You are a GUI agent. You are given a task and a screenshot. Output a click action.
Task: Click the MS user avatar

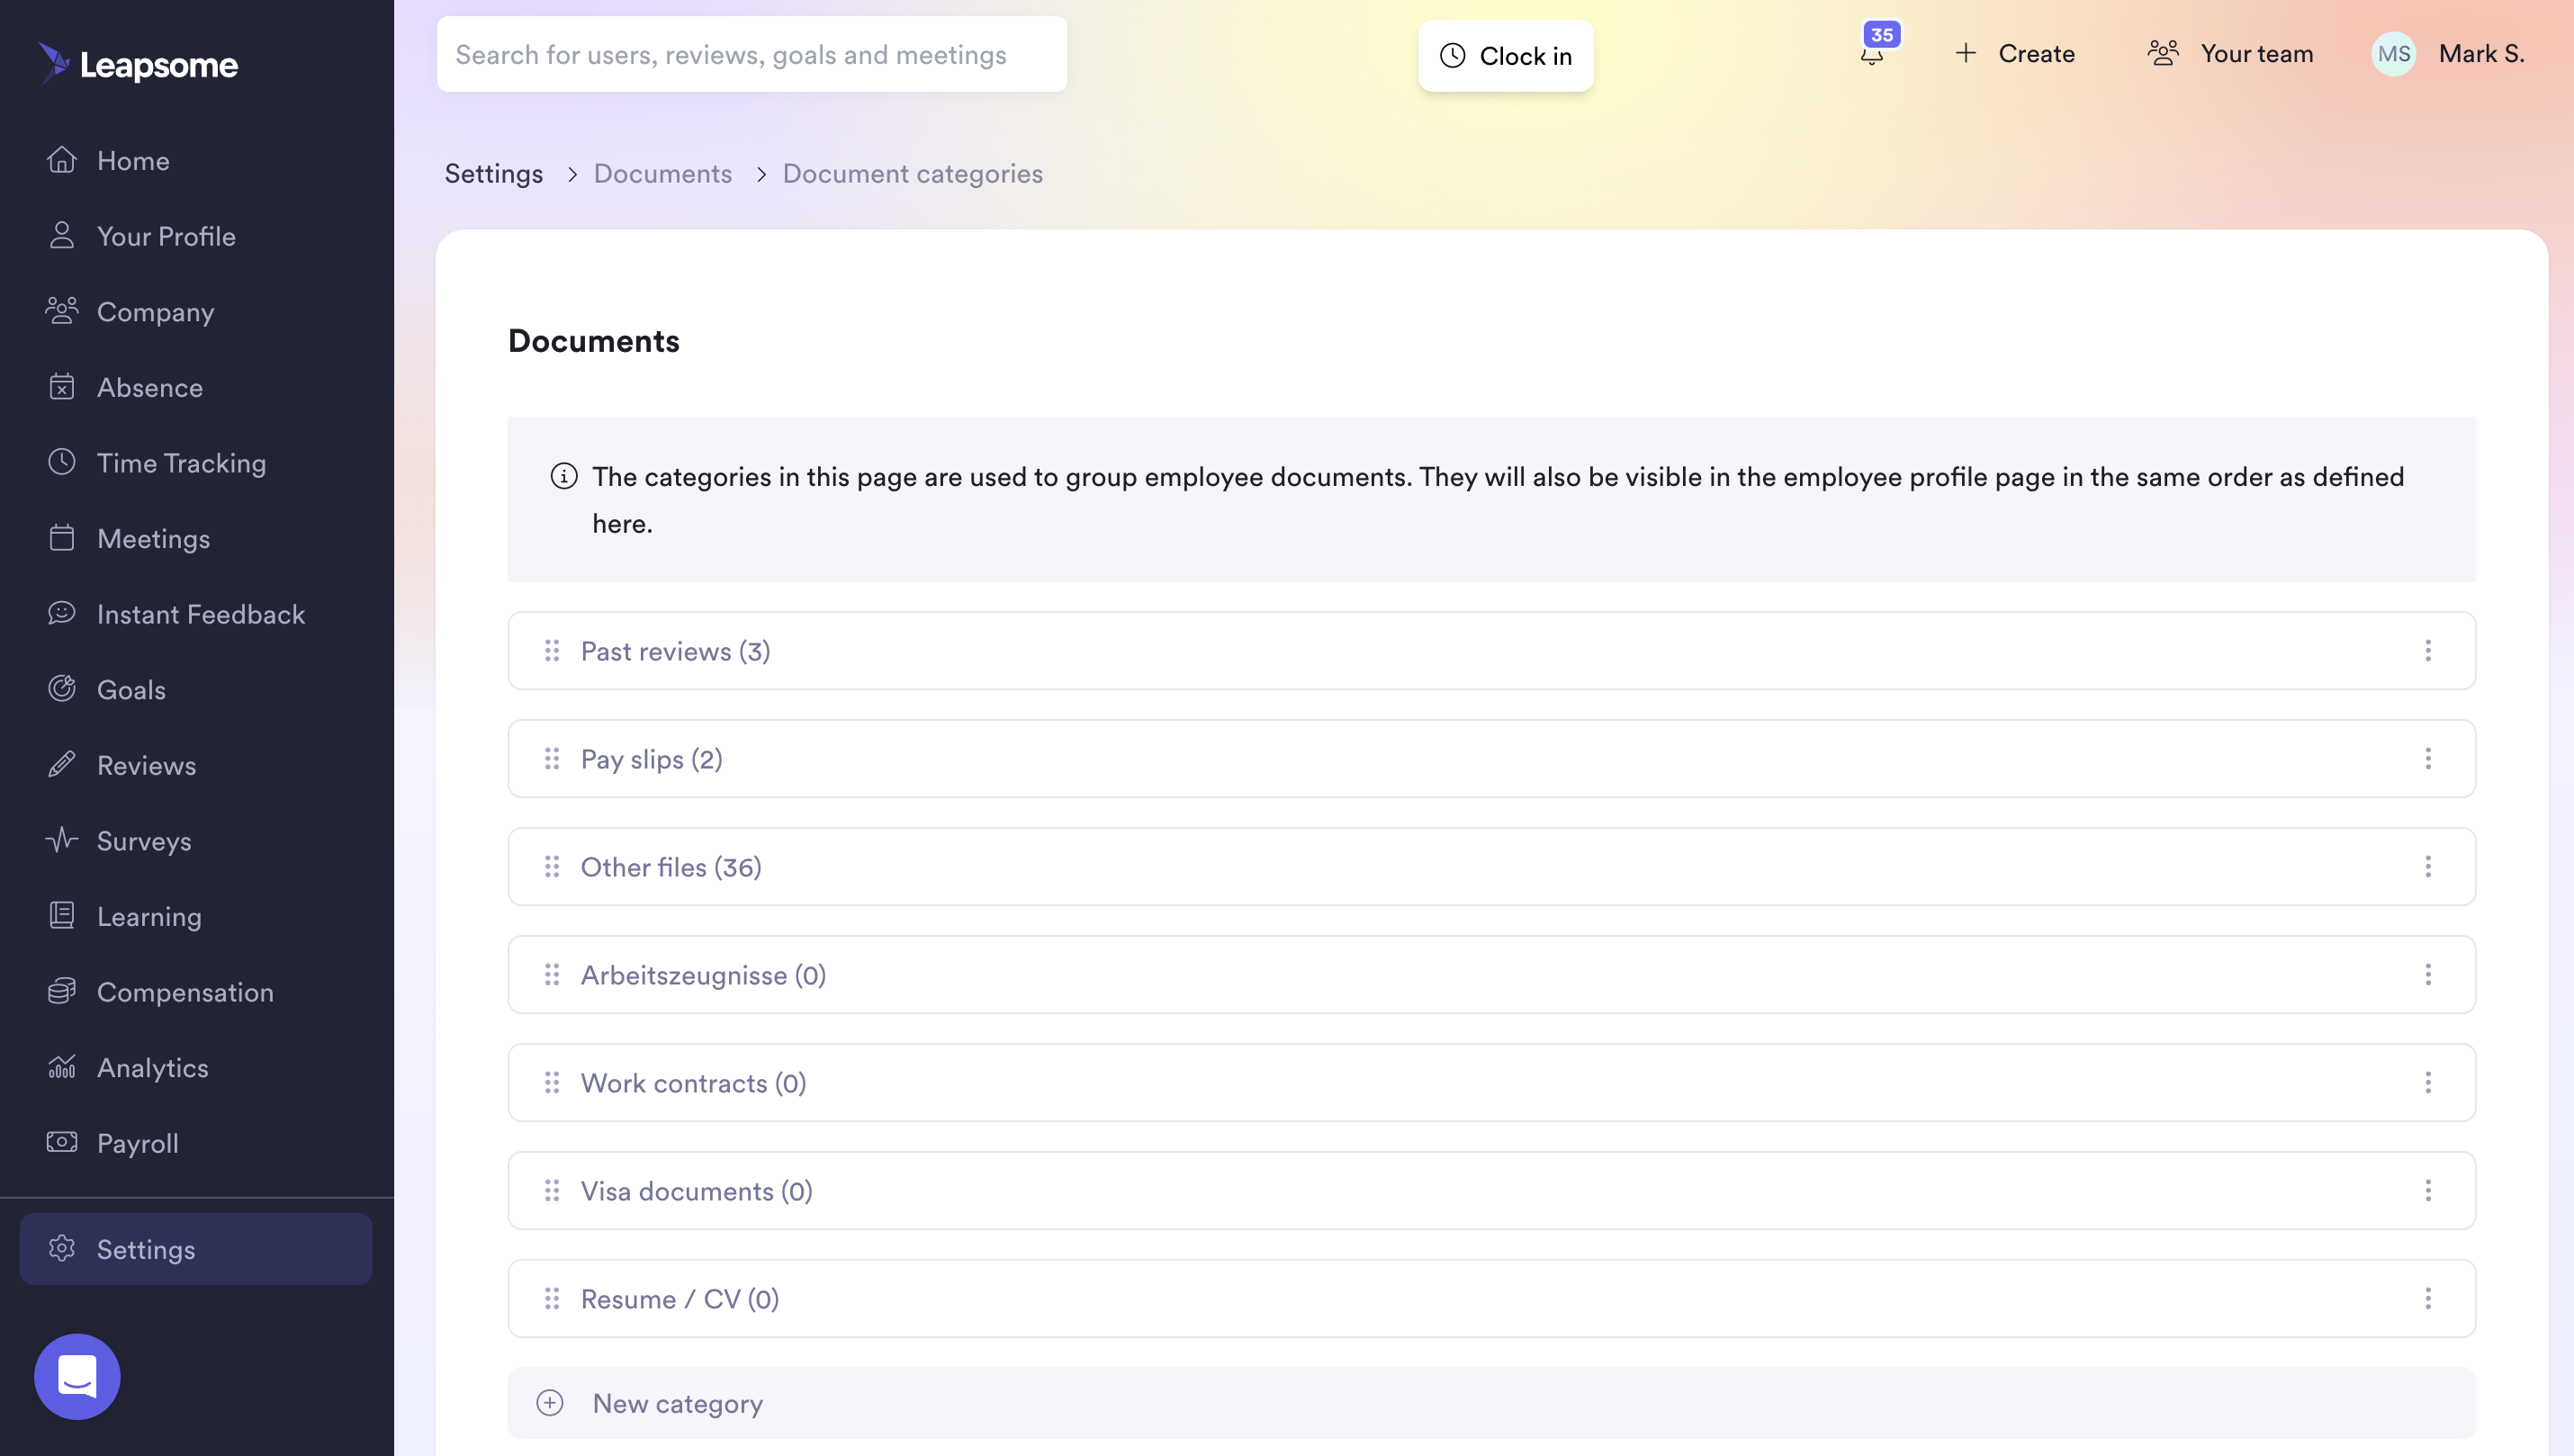tap(2393, 54)
